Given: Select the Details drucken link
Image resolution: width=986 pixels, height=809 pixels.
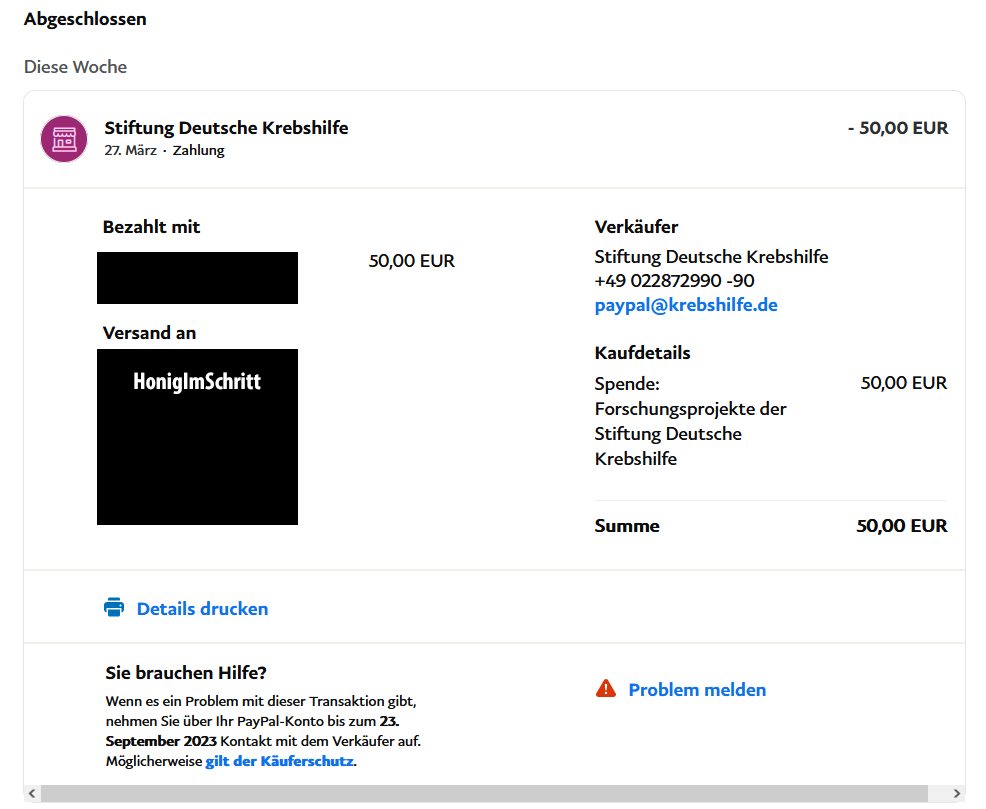Looking at the screenshot, I should coord(202,609).
